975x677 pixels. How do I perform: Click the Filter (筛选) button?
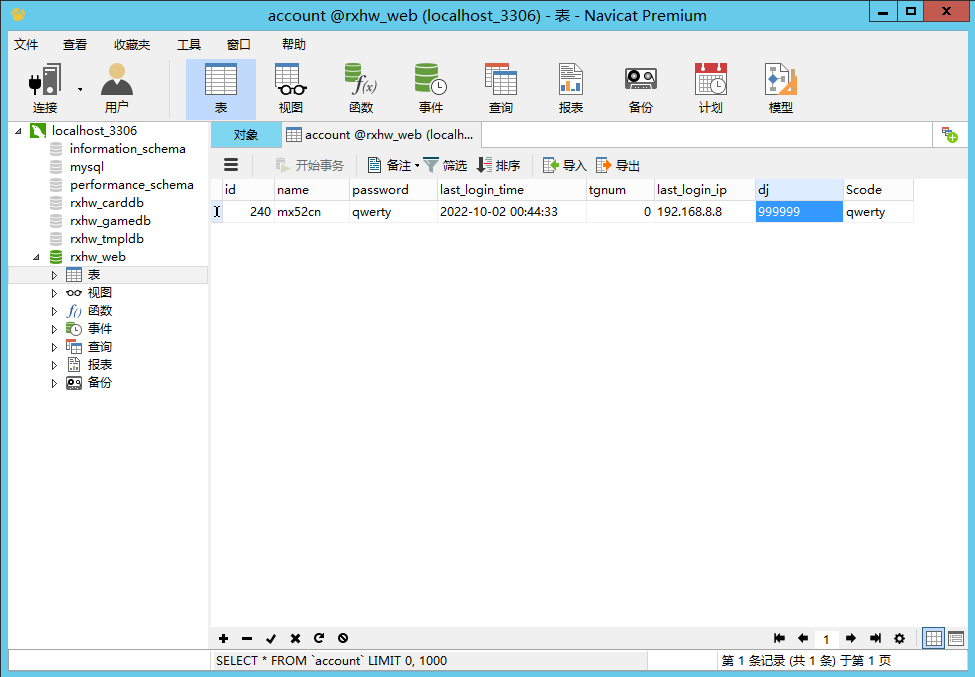445,165
